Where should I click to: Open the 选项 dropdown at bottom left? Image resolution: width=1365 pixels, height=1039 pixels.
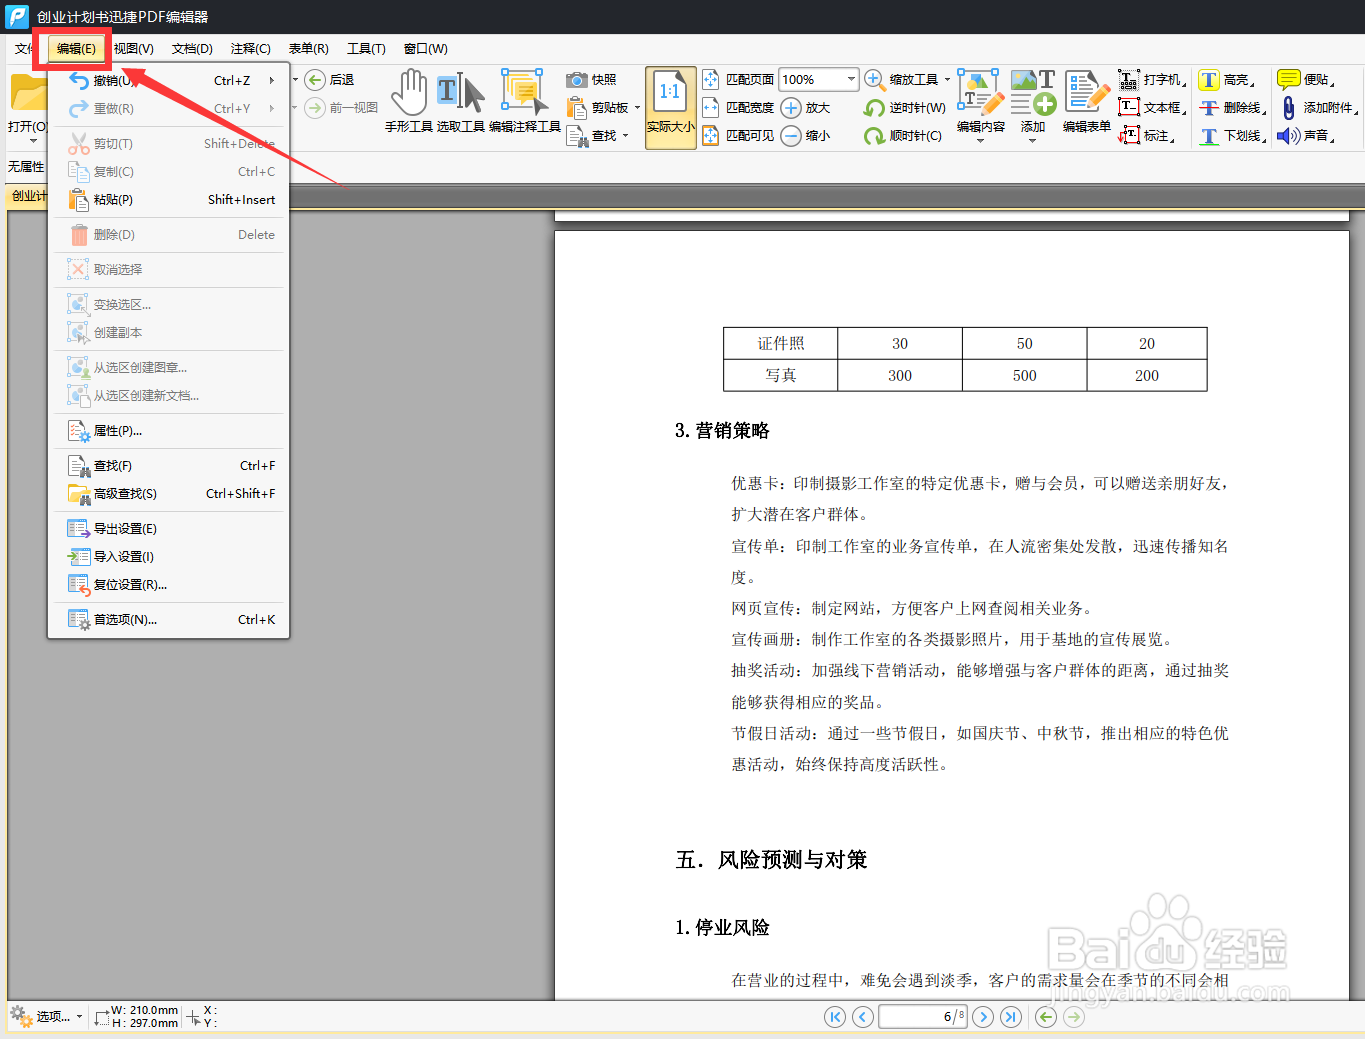point(55,1016)
